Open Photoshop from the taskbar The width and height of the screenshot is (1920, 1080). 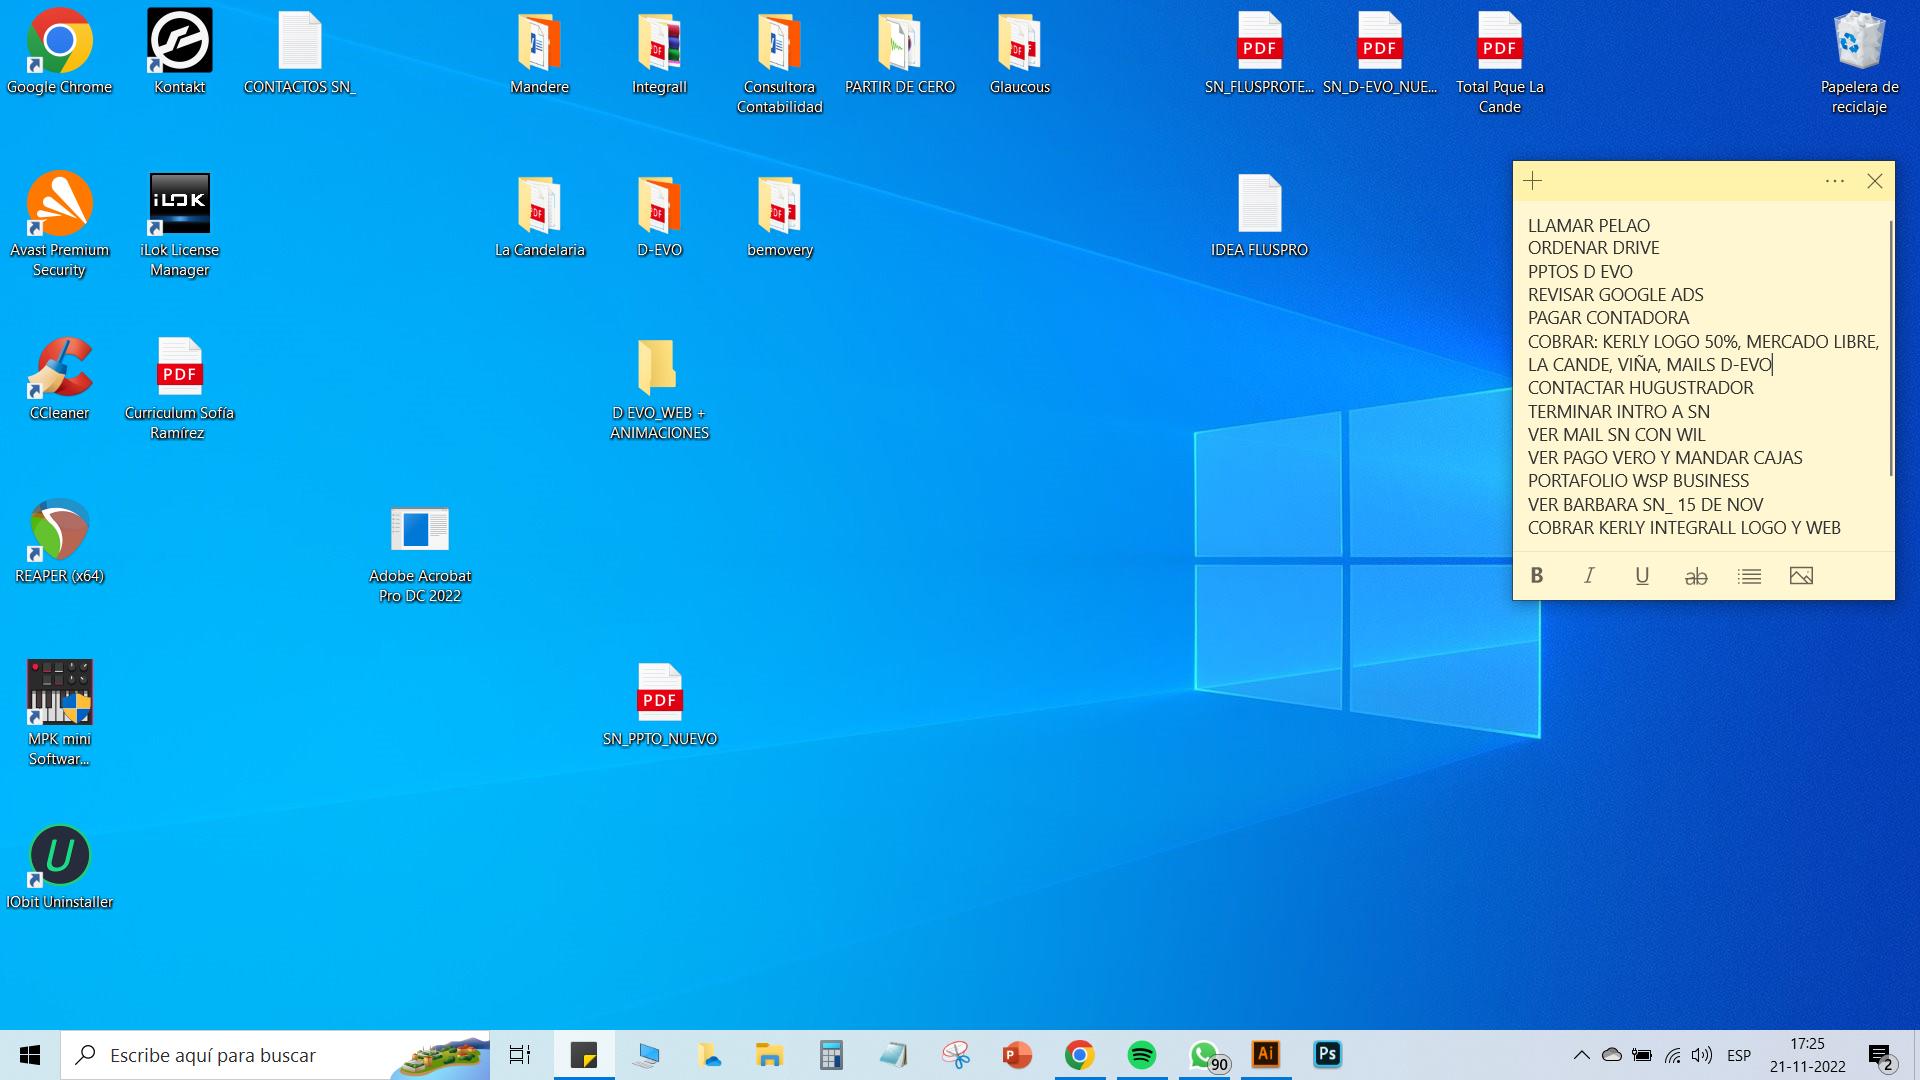[1327, 1054]
